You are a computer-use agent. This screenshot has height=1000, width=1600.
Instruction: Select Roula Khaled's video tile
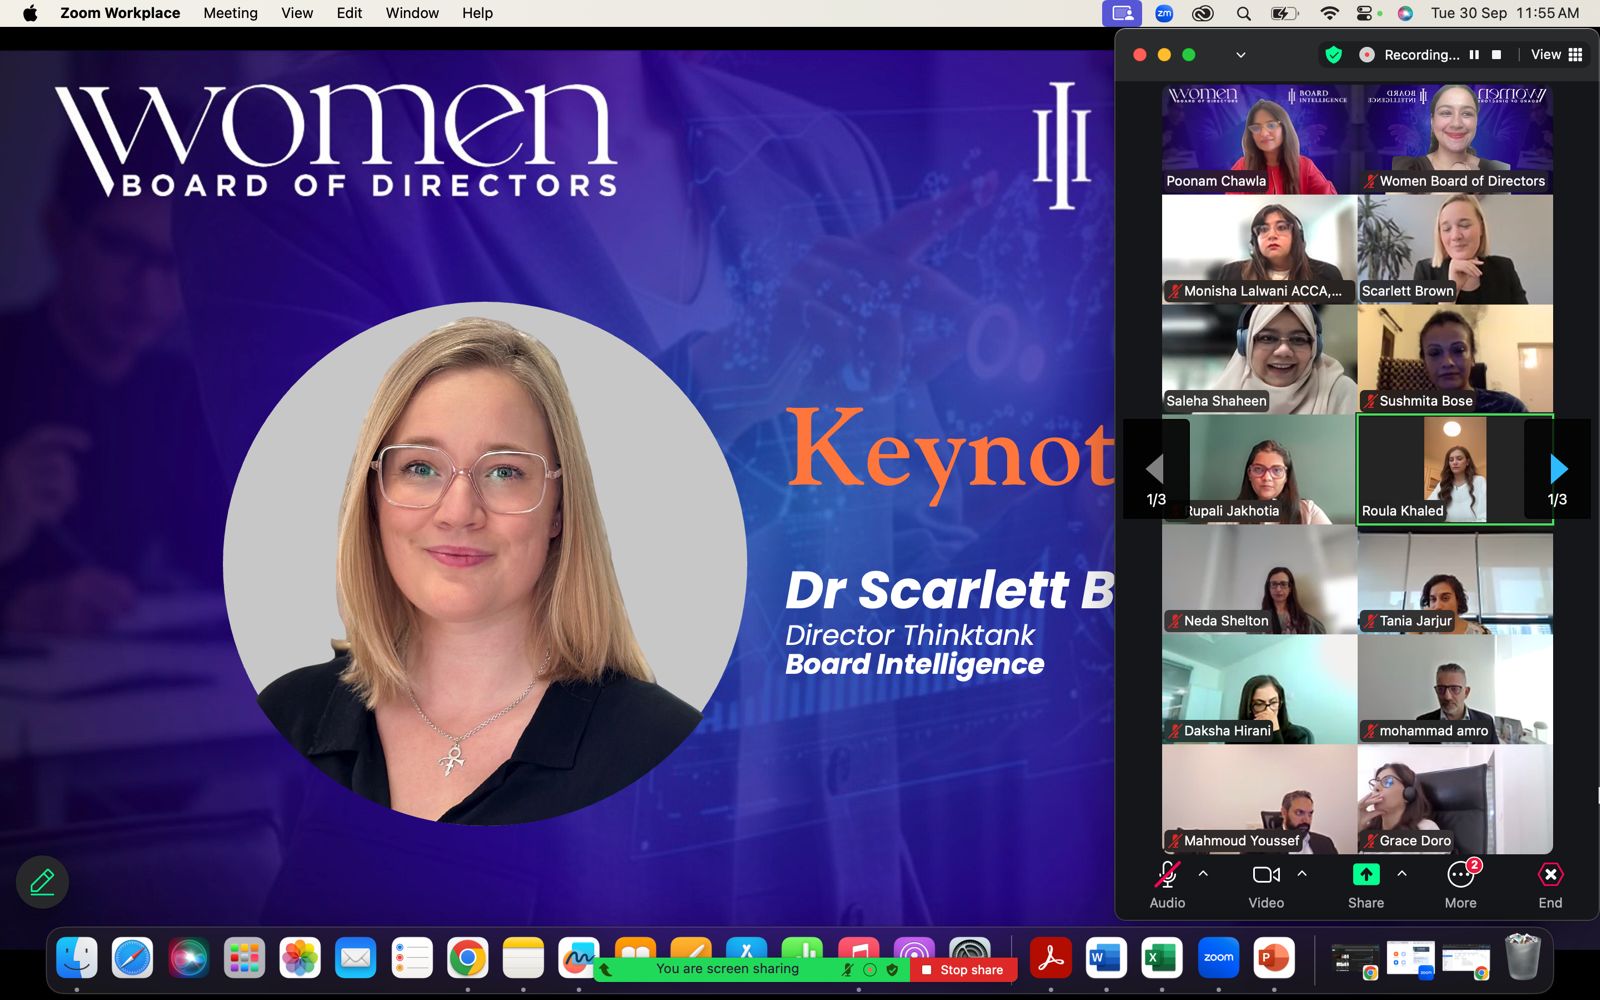click(1454, 468)
